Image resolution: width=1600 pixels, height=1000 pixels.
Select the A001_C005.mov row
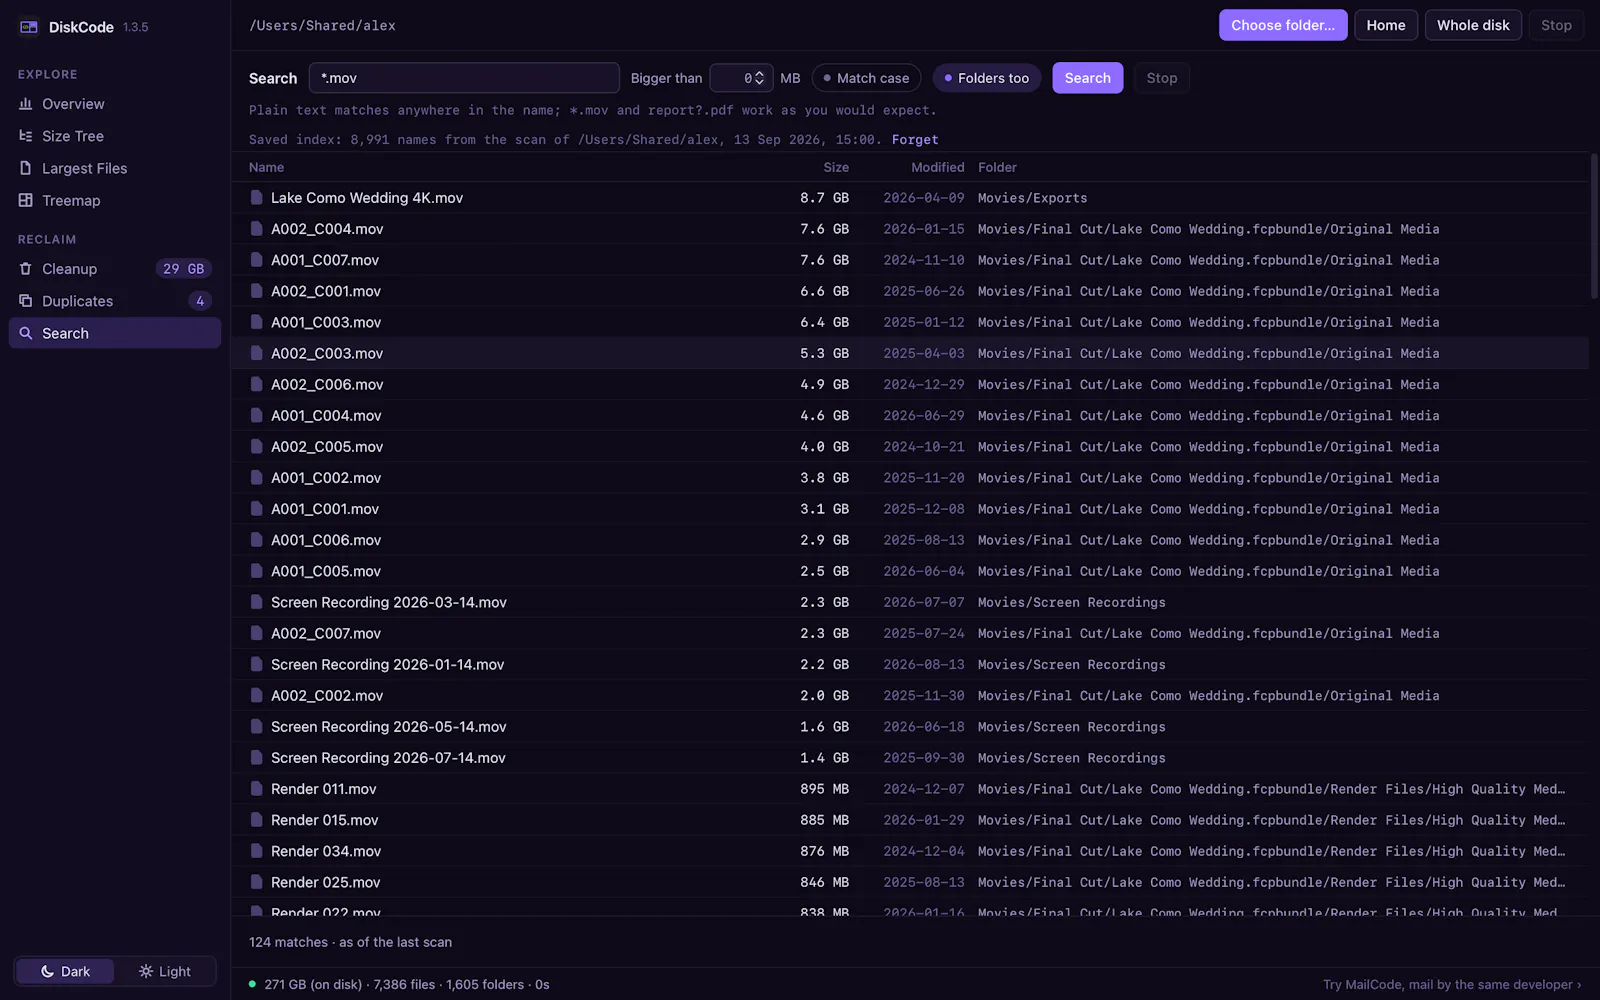[910, 571]
